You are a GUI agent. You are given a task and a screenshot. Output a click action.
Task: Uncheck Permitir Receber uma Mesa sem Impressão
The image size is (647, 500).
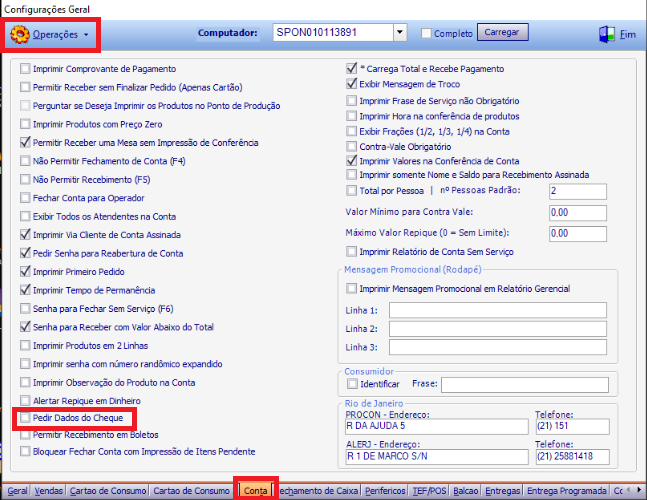(x=25, y=142)
